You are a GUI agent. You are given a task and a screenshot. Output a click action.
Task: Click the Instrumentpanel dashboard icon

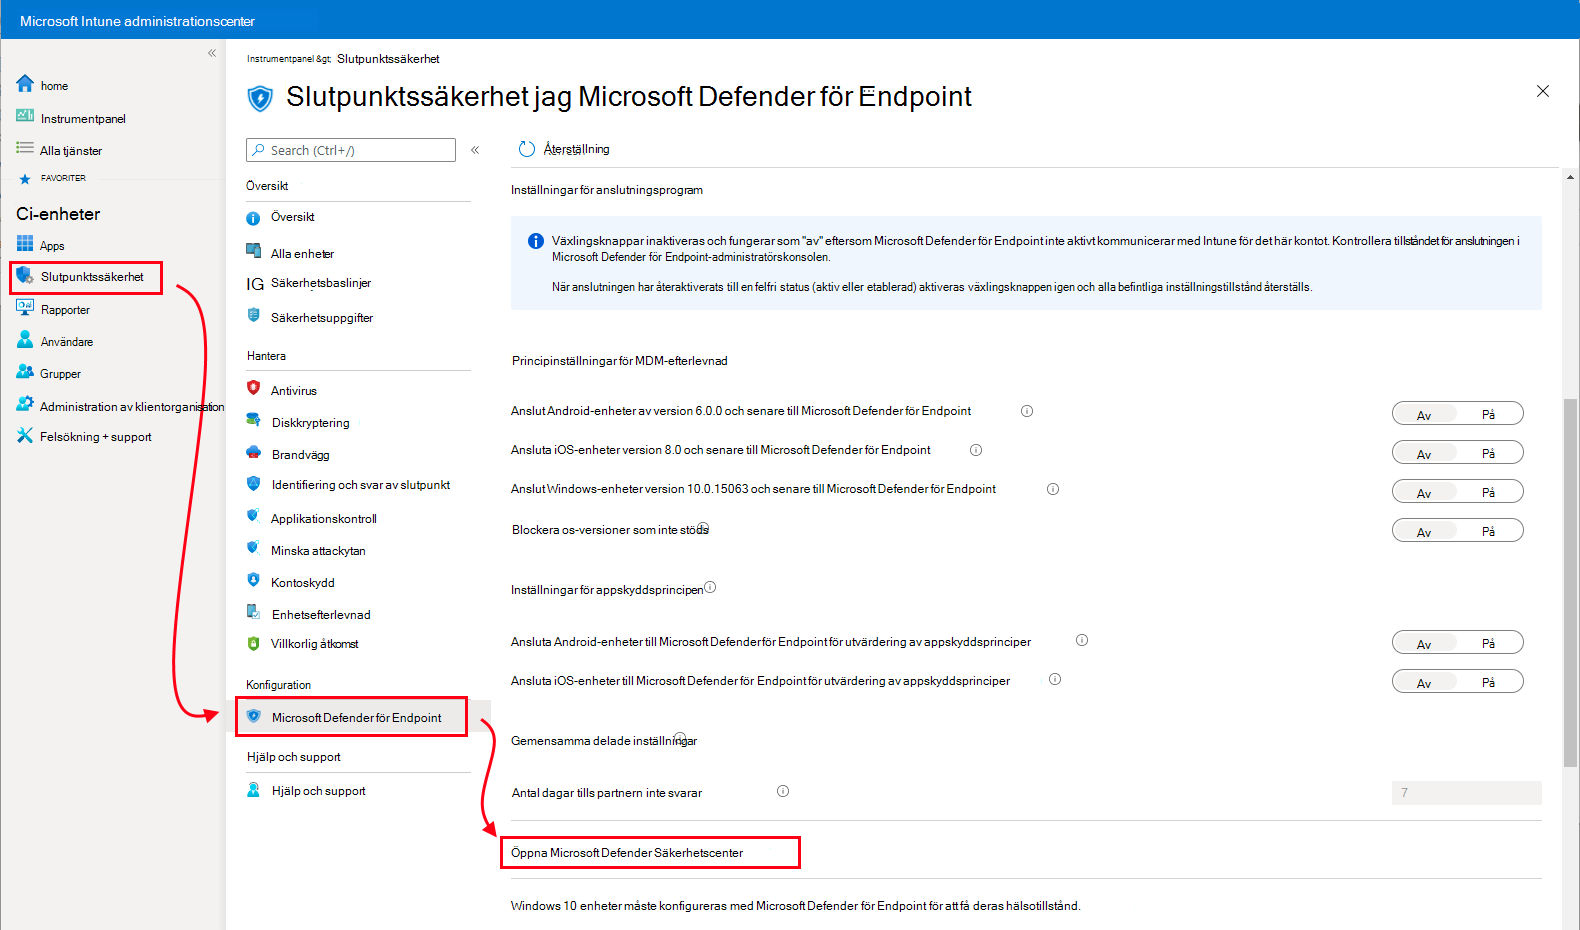click(x=25, y=116)
